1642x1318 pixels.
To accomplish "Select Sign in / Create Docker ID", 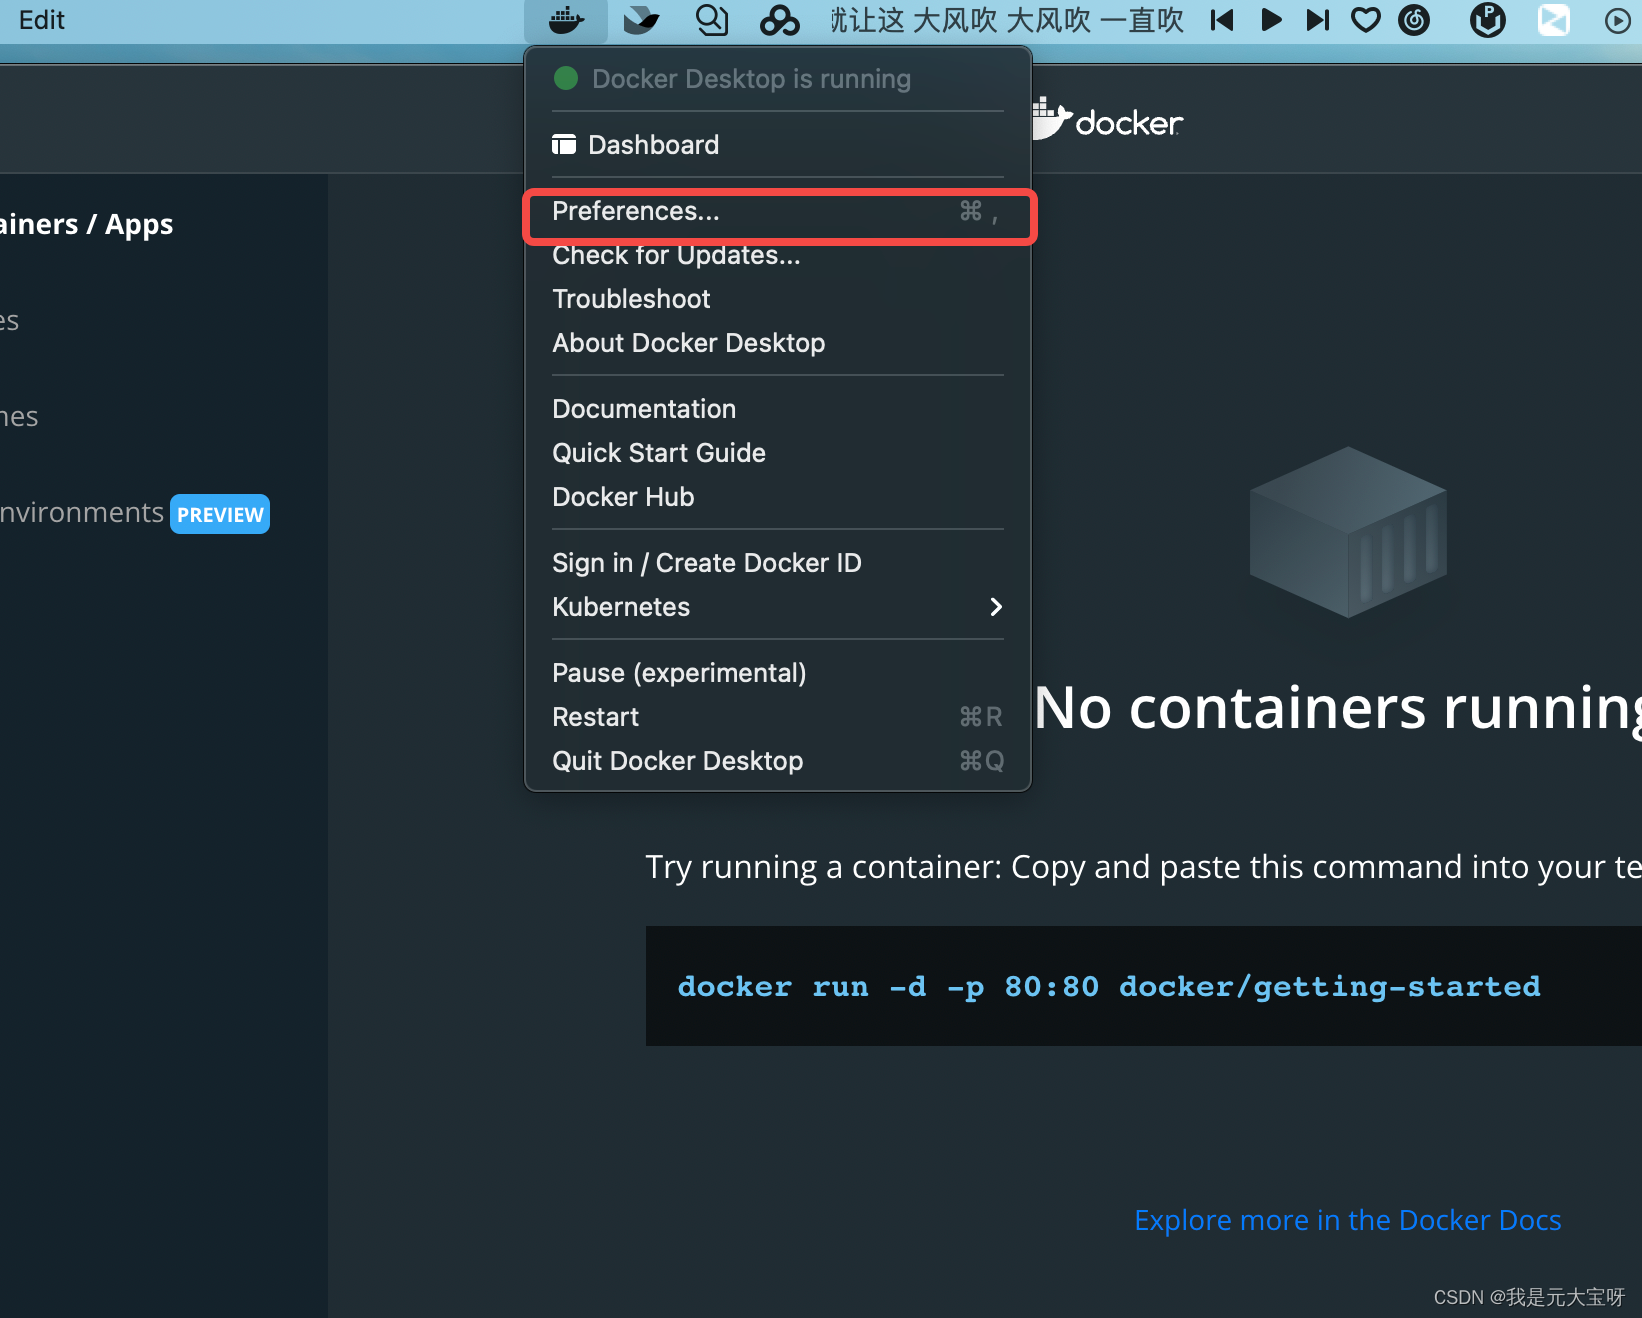I will click(777, 563).
